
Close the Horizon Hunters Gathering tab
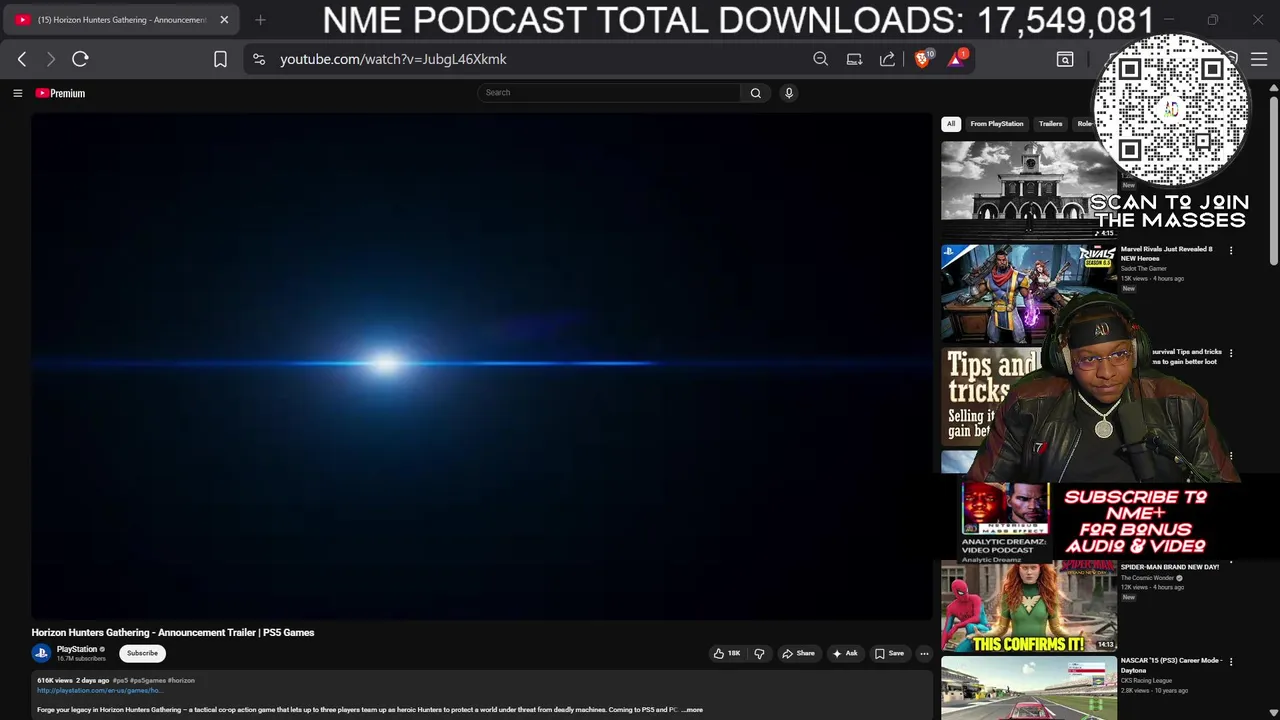(224, 19)
